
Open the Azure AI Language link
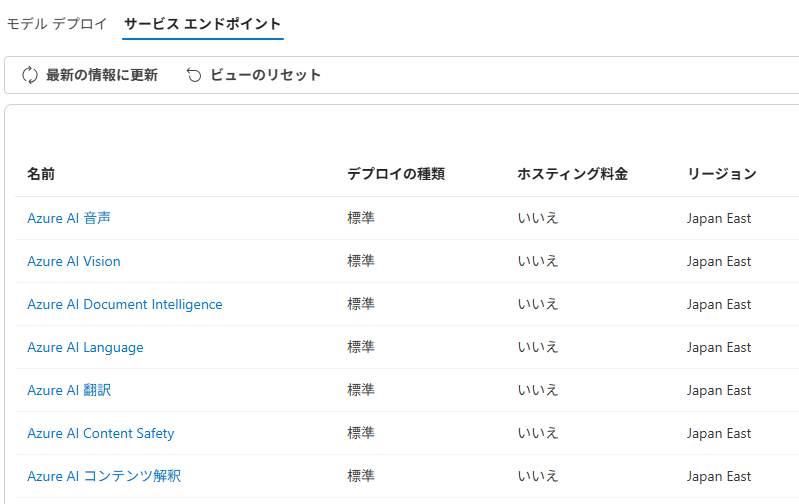tap(85, 348)
